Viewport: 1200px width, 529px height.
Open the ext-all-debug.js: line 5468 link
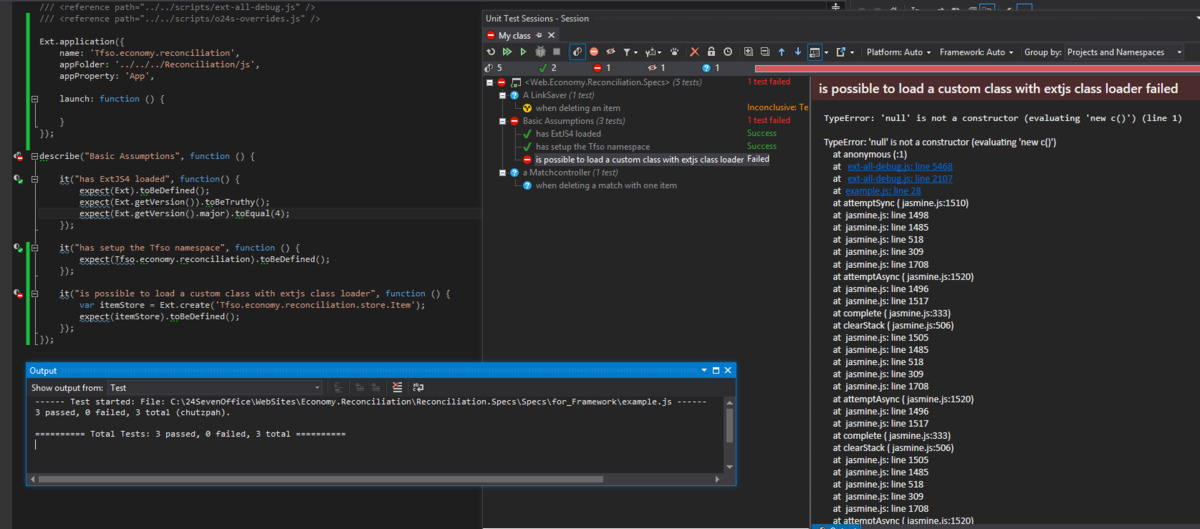[899, 166]
